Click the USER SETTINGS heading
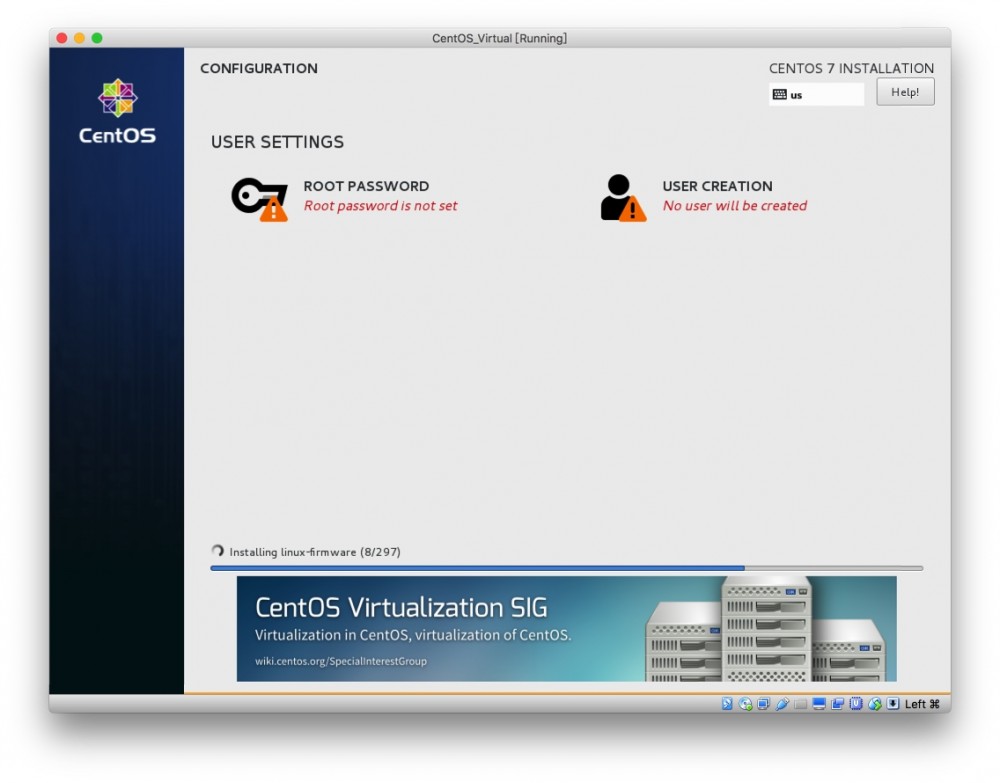Image resolution: width=1000 pixels, height=783 pixels. 277,142
